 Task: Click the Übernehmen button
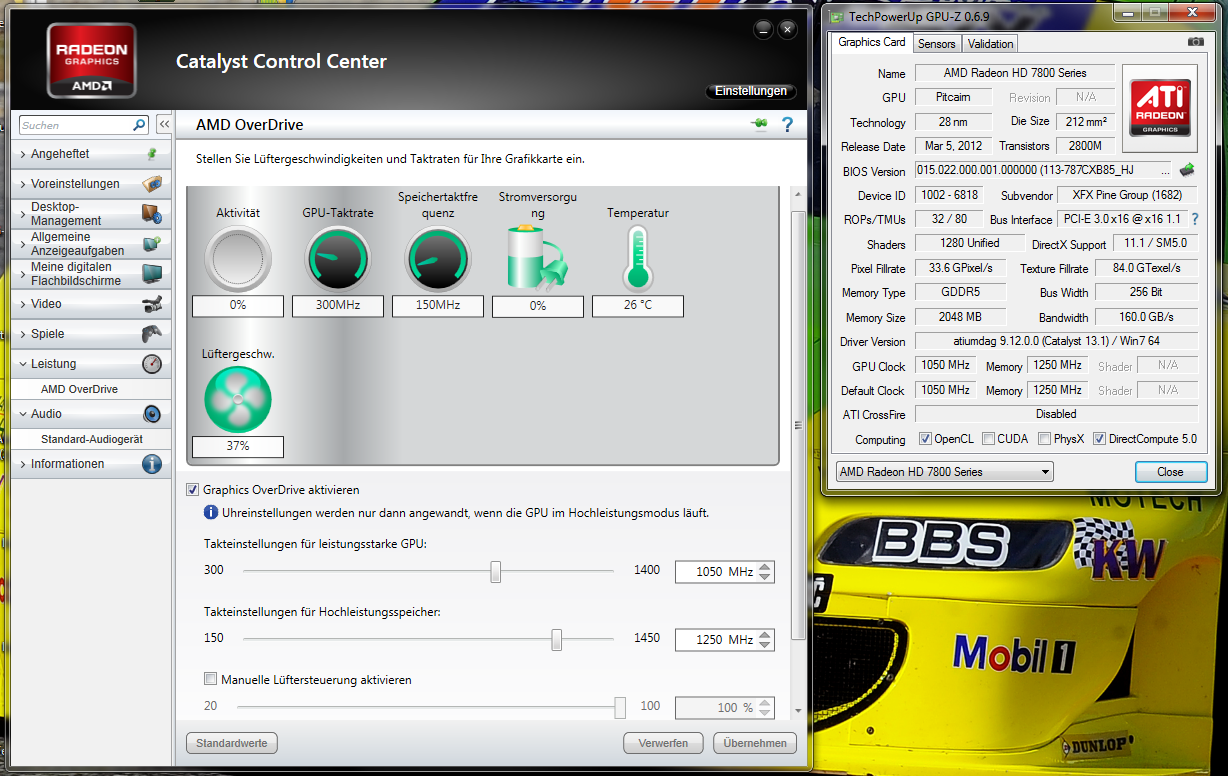[x=755, y=743]
